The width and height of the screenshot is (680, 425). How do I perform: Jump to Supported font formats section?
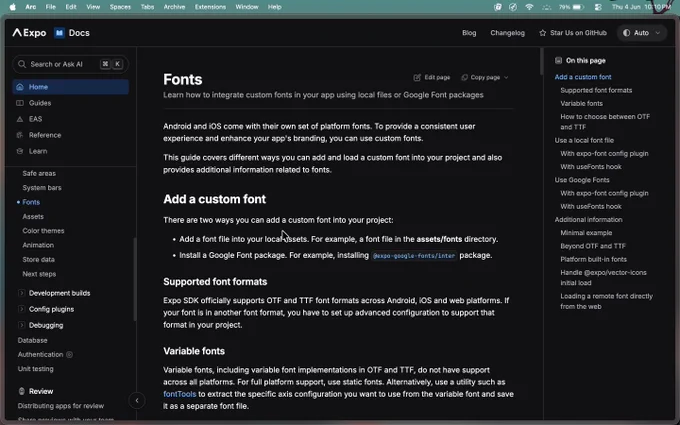596,90
